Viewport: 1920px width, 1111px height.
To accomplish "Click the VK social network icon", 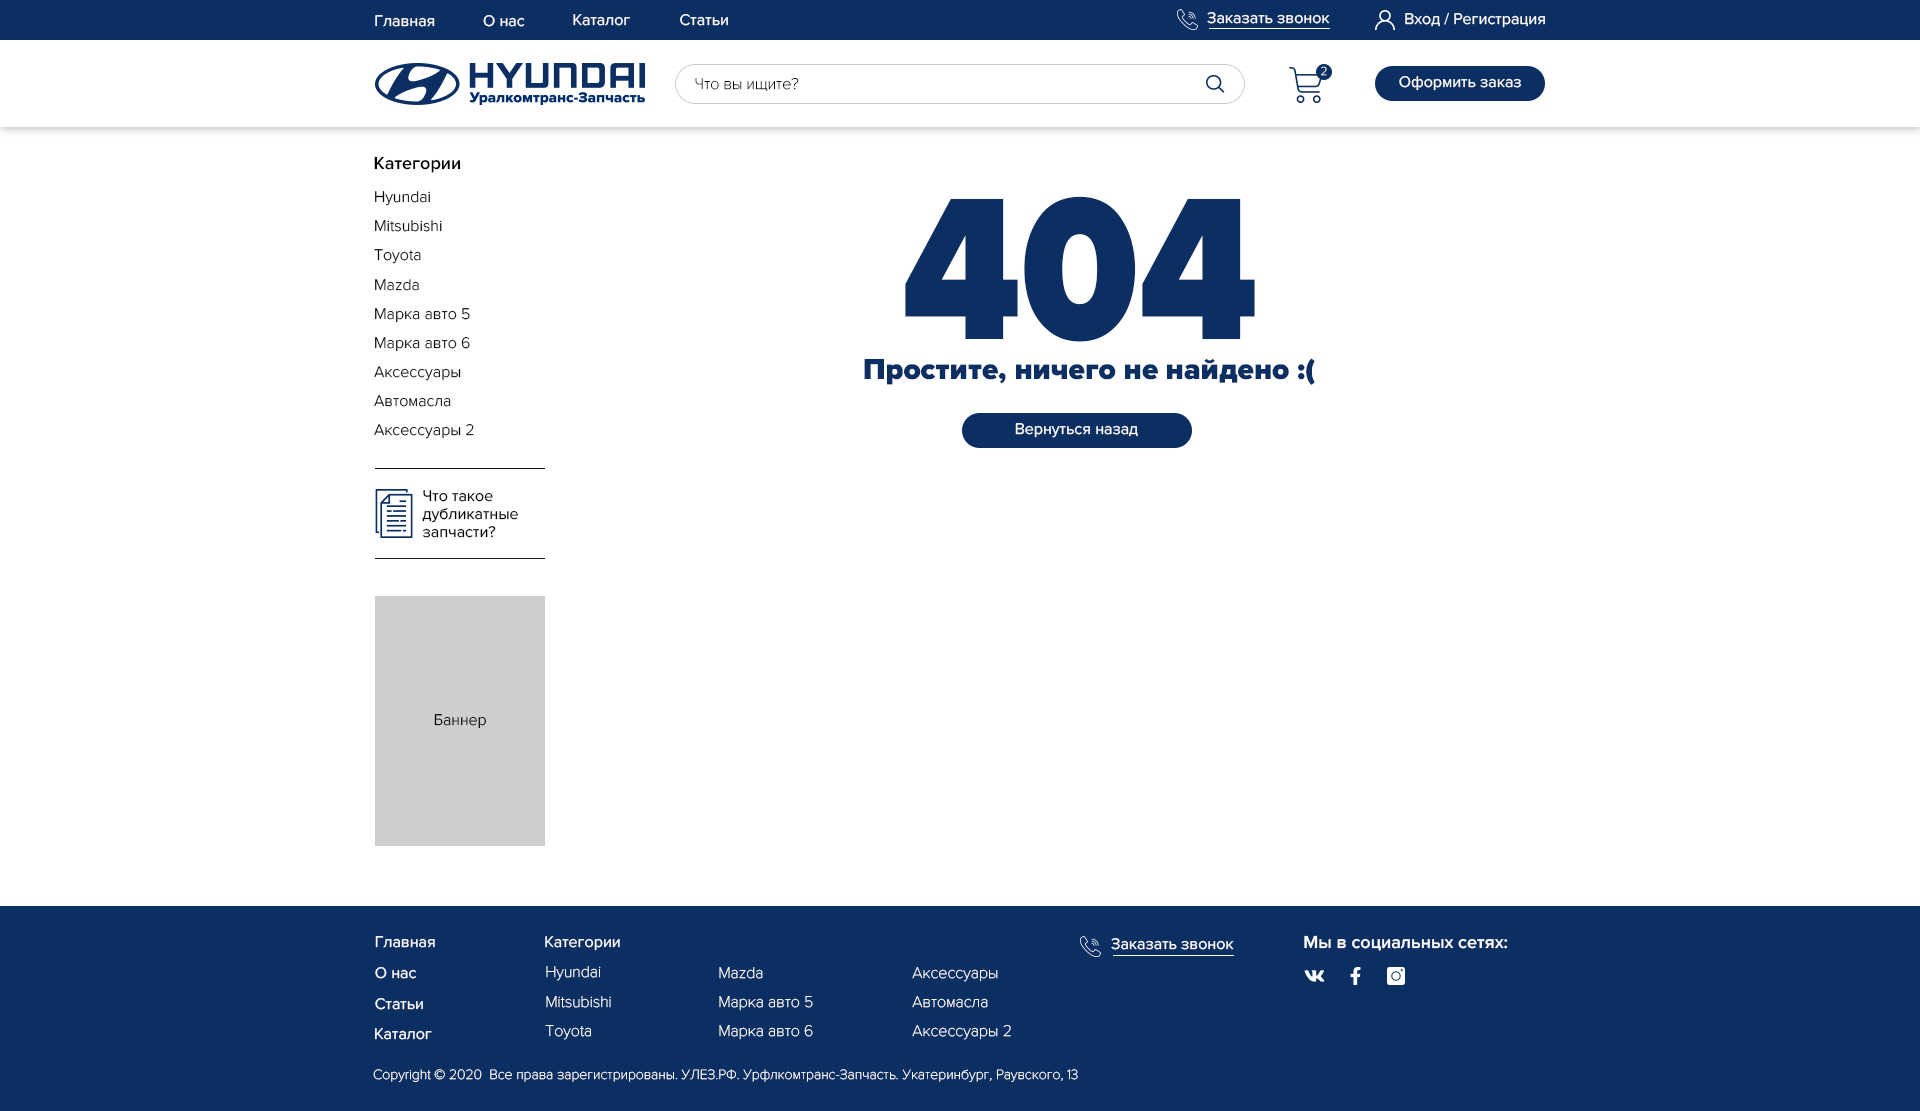I will [x=1314, y=976].
